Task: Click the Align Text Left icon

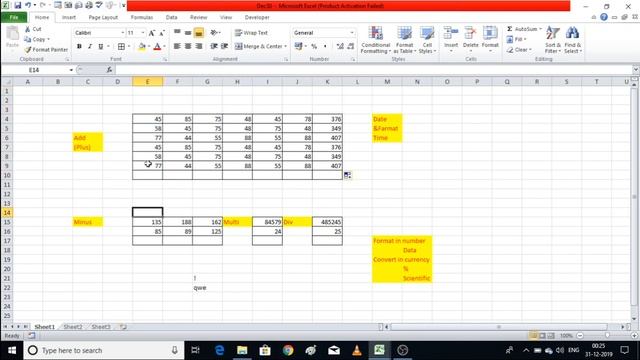Action: [177, 47]
